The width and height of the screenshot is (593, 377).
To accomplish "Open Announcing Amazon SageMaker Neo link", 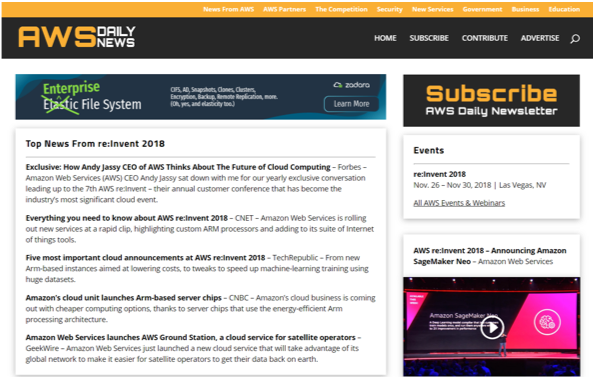I will (490, 256).
